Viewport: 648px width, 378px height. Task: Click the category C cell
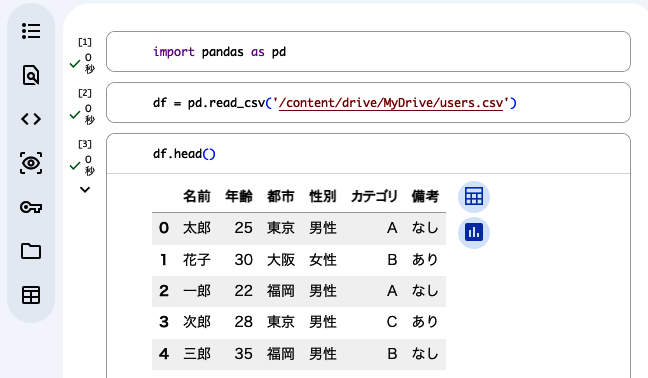(392, 322)
